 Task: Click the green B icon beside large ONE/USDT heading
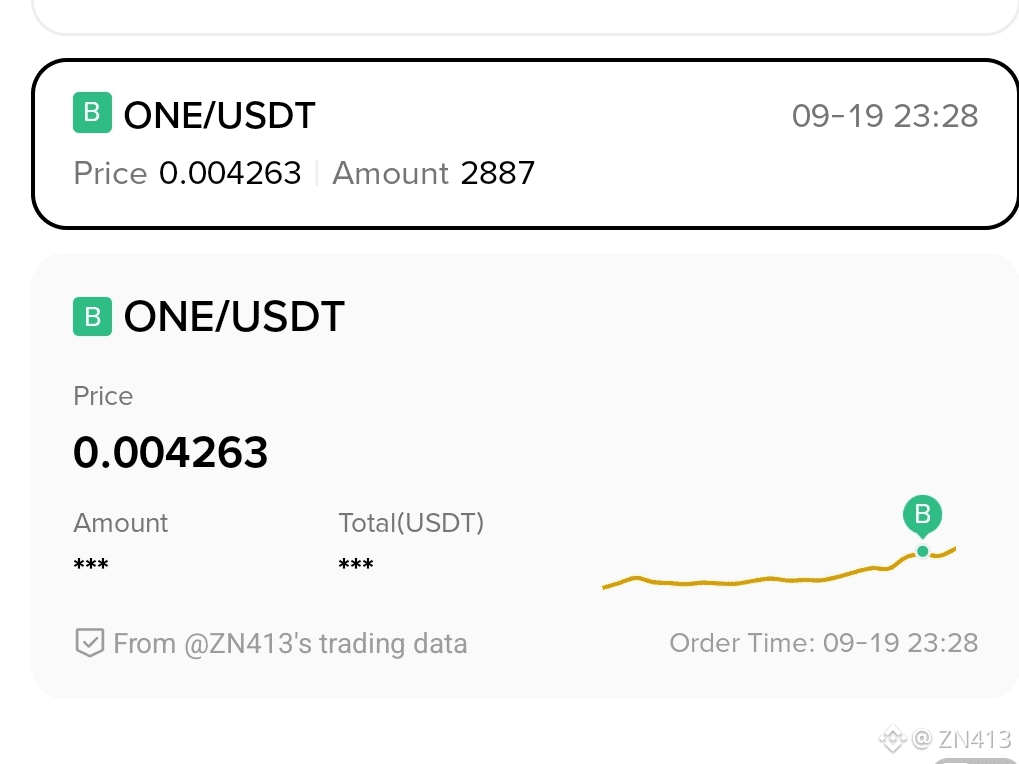click(x=92, y=316)
